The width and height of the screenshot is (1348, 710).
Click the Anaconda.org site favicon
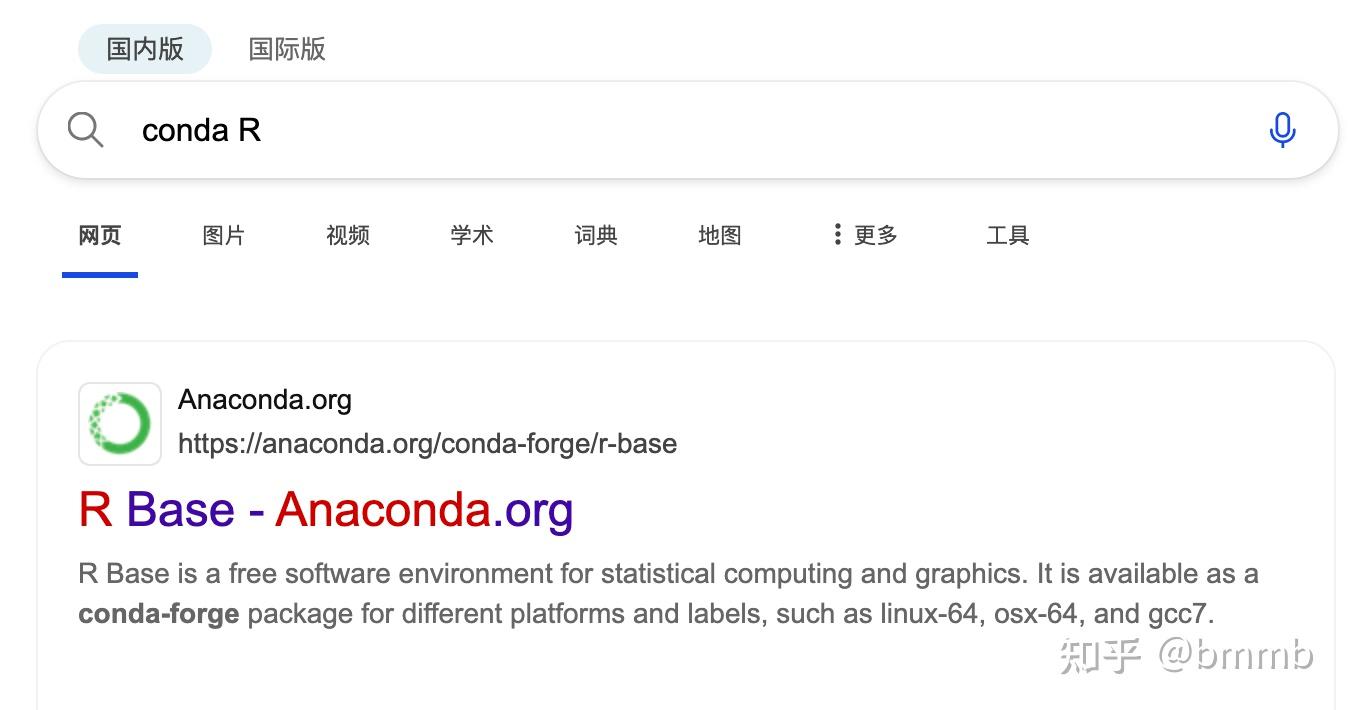click(x=120, y=424)
